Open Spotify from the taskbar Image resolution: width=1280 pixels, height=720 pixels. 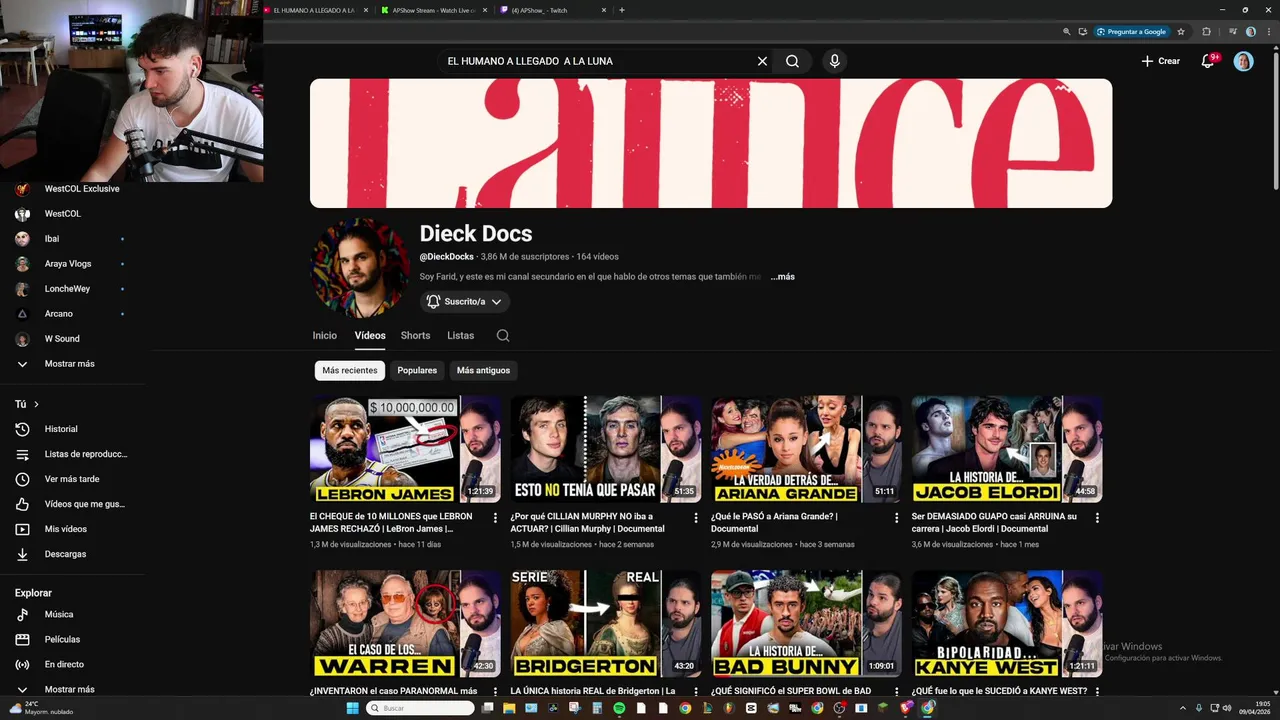click(619, 708)
